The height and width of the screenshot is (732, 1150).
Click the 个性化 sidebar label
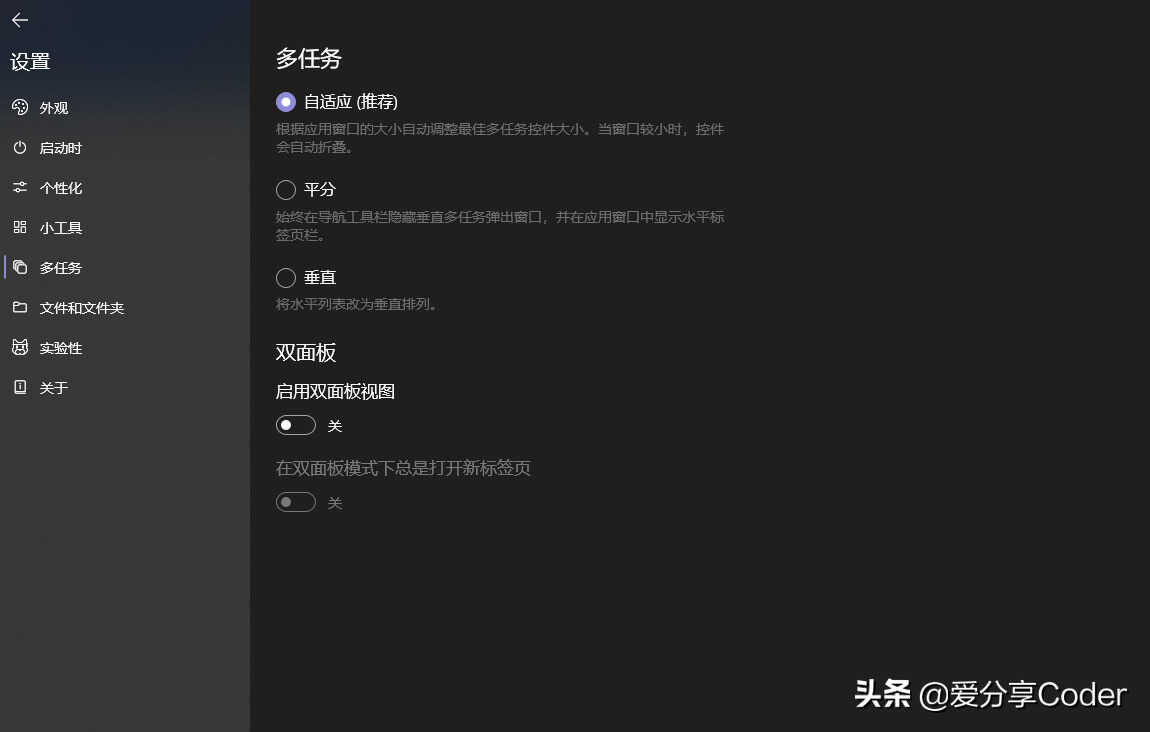(x=61, y=189)
